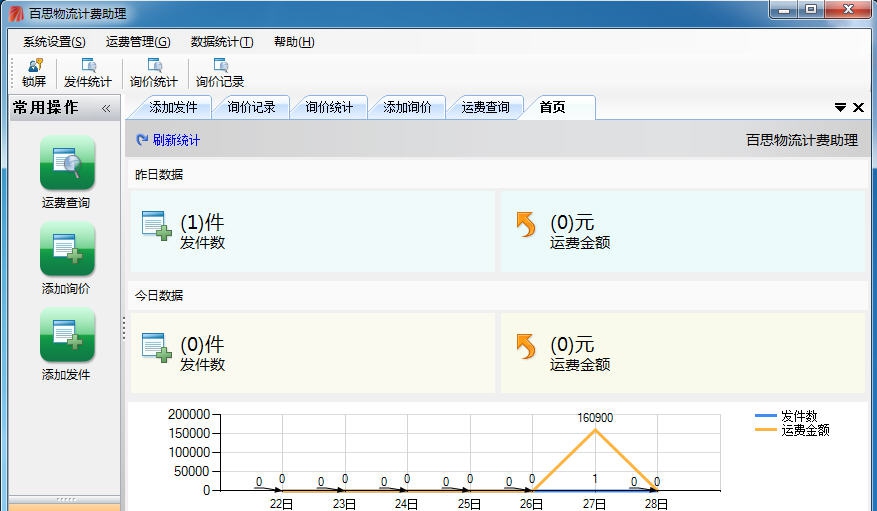
Task: Click the green 添加询价 sidebar icon
Action: click(67, 249)
